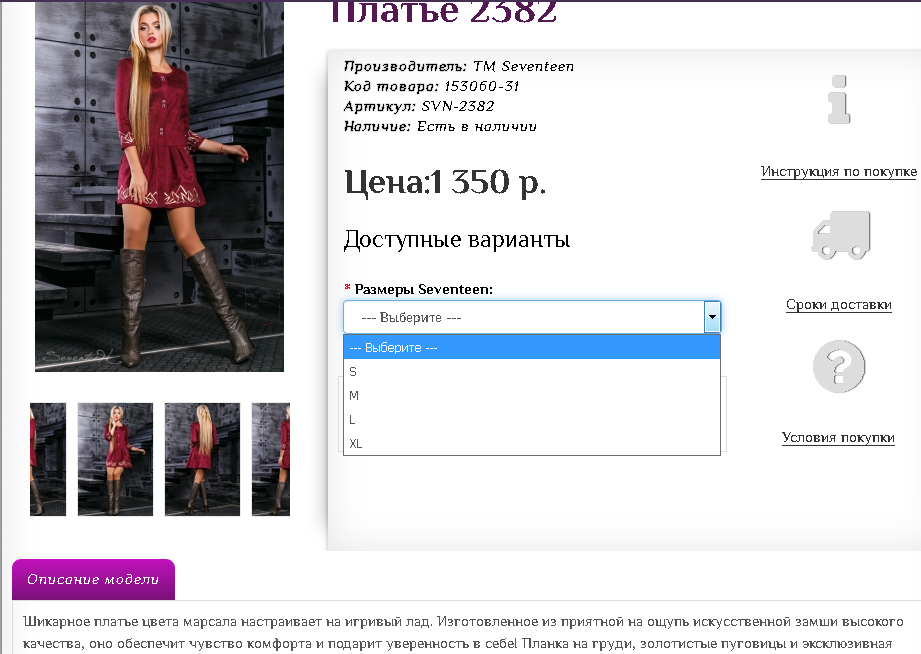This screenshot has height=654, width=921.
Task: Click the information "i" icon
Action: [839, 100]
